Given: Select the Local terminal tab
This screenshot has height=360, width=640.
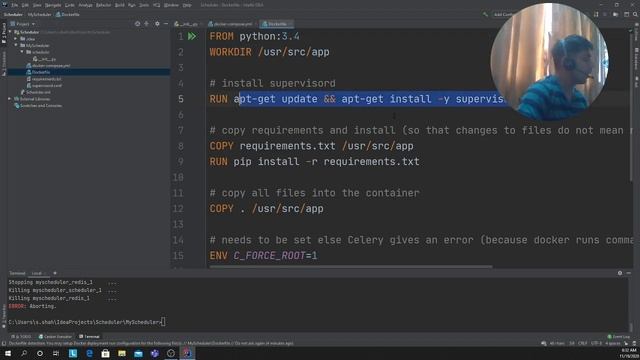Looking at the screenshot, I should (39, 273).
